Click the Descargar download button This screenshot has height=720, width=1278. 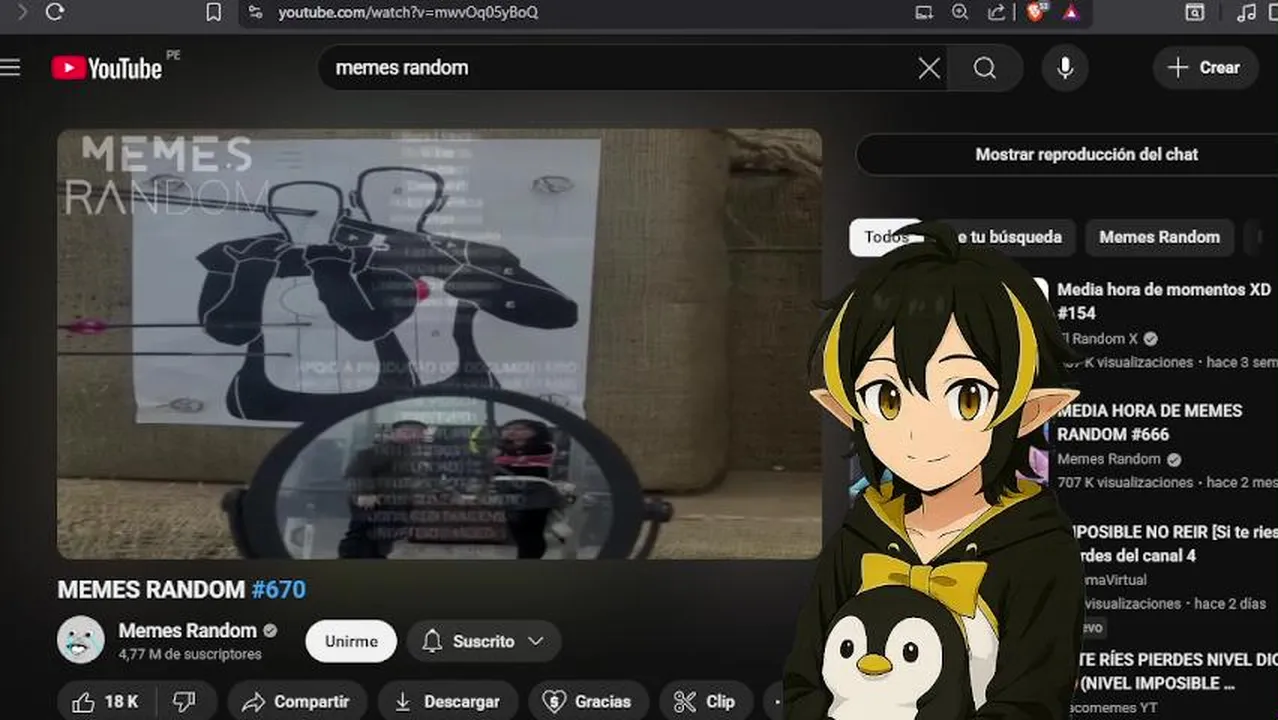point(447,701)
